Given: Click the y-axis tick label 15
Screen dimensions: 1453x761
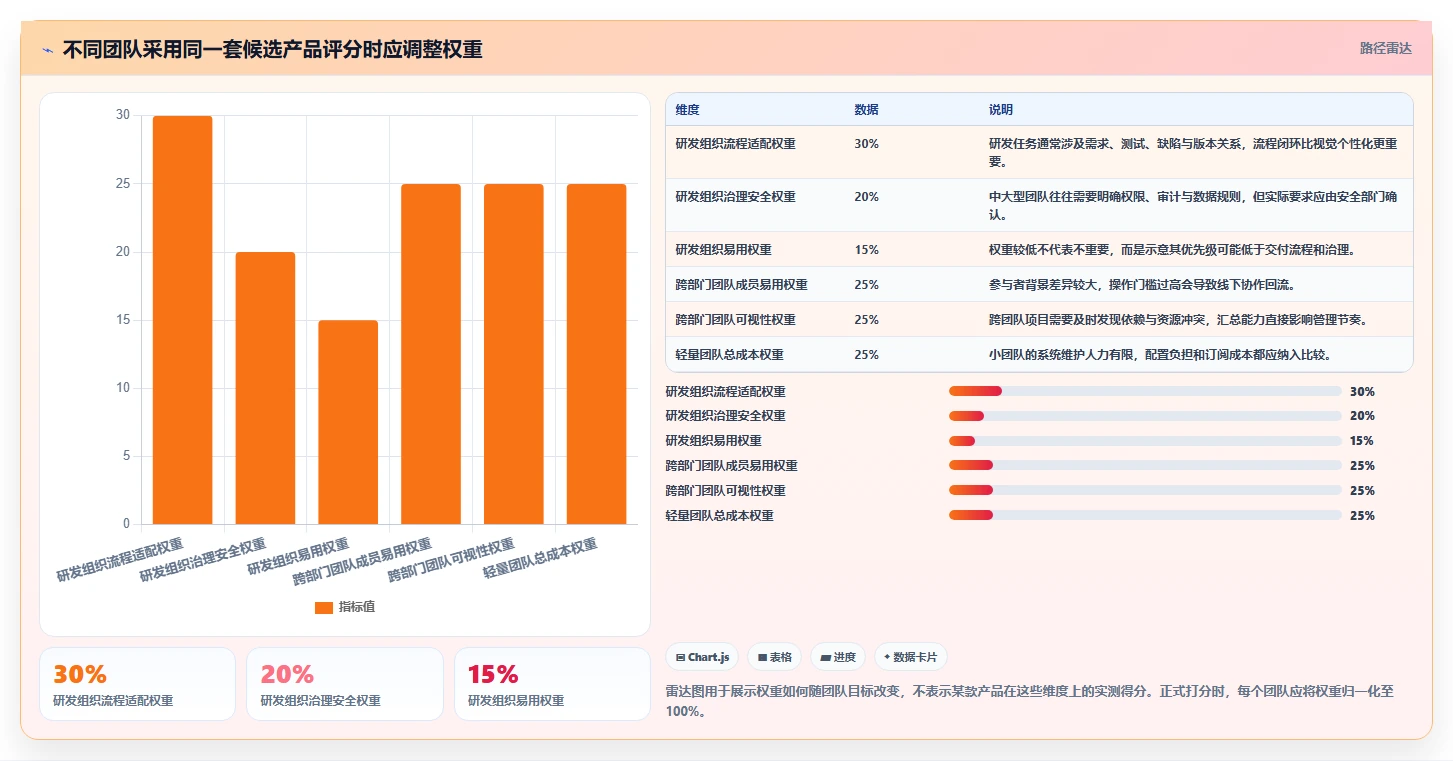Looking at the screenshot, I should point(123,320).
